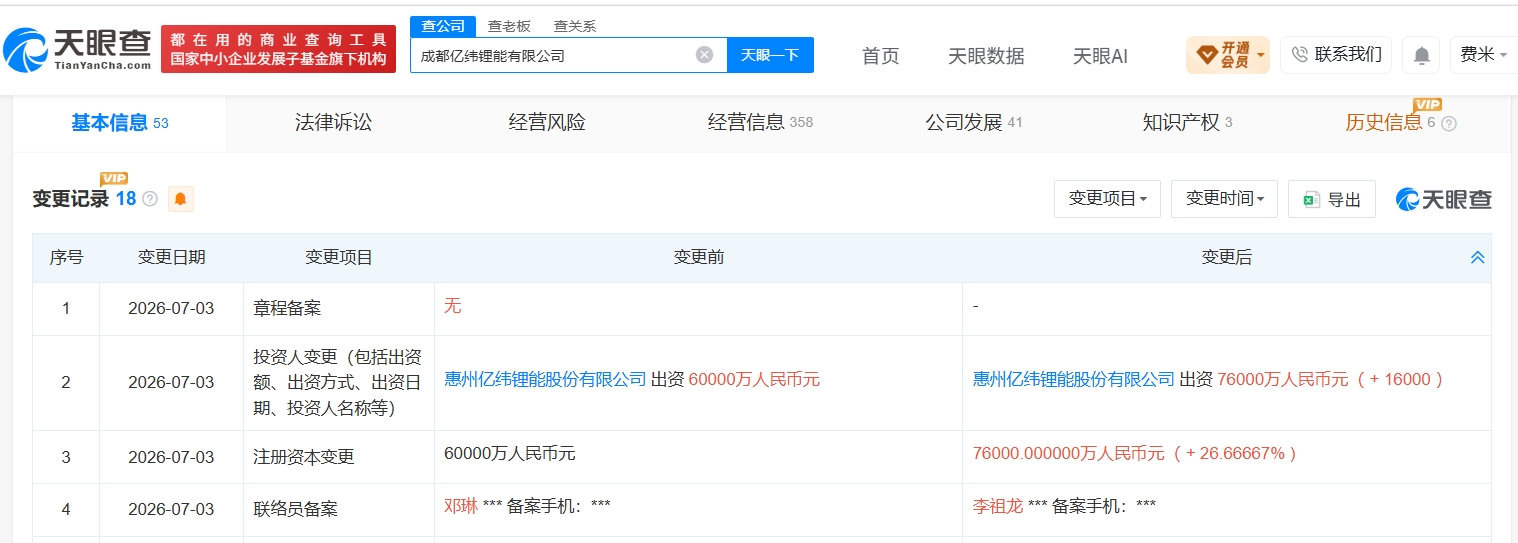
Task: Click the help icon beside 历史信息 6
Action: coord(1449,124)
